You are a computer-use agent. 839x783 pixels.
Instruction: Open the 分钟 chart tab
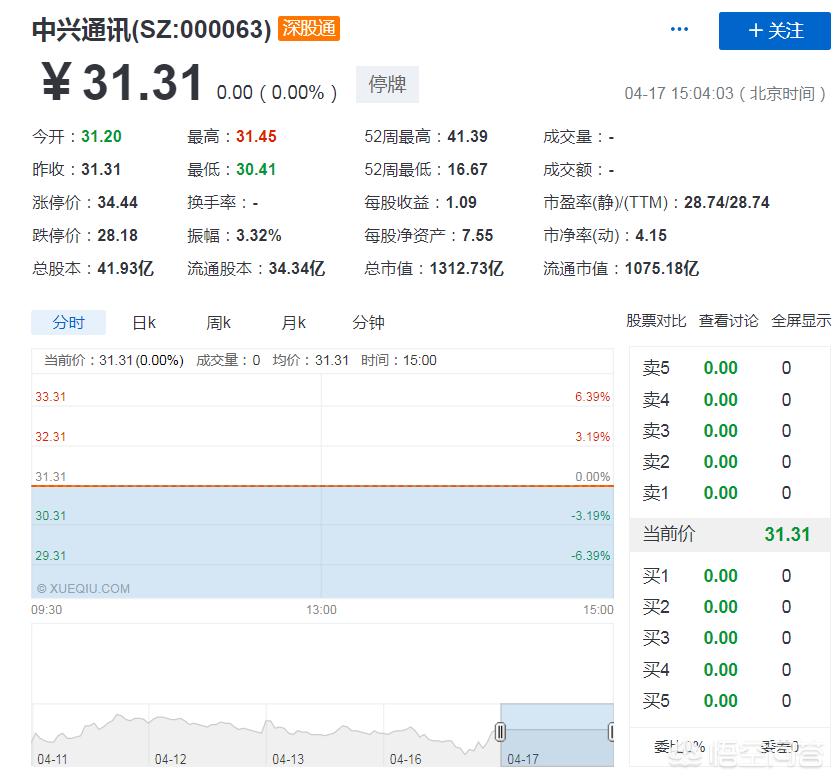(x=368, y=323)
